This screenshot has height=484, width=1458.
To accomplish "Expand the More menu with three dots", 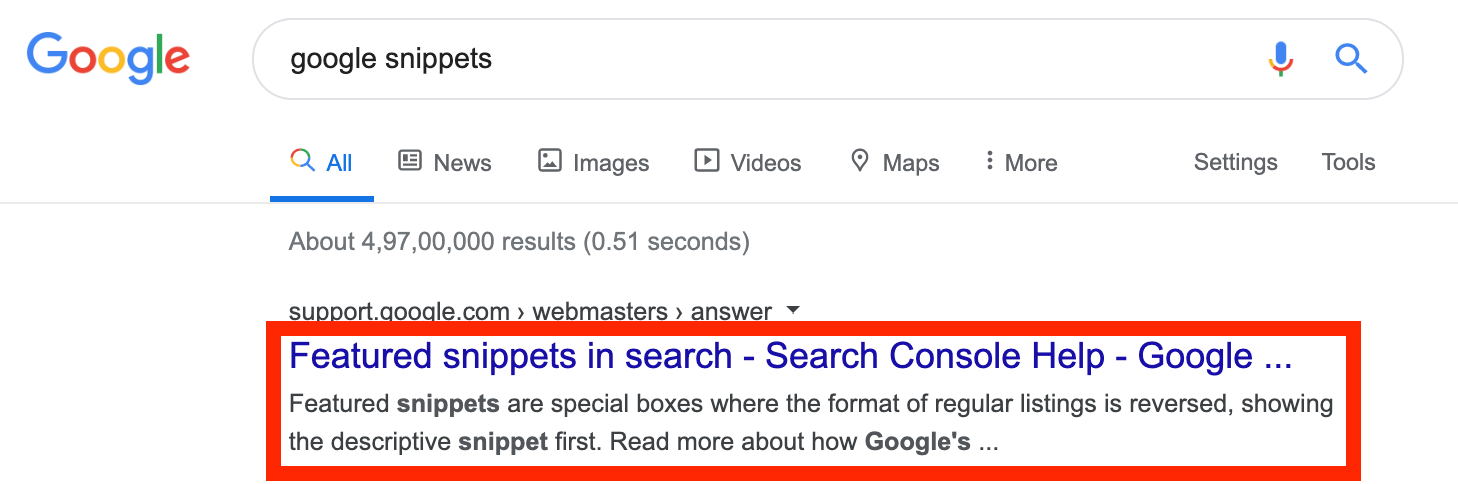I will (x=989, y=161).
